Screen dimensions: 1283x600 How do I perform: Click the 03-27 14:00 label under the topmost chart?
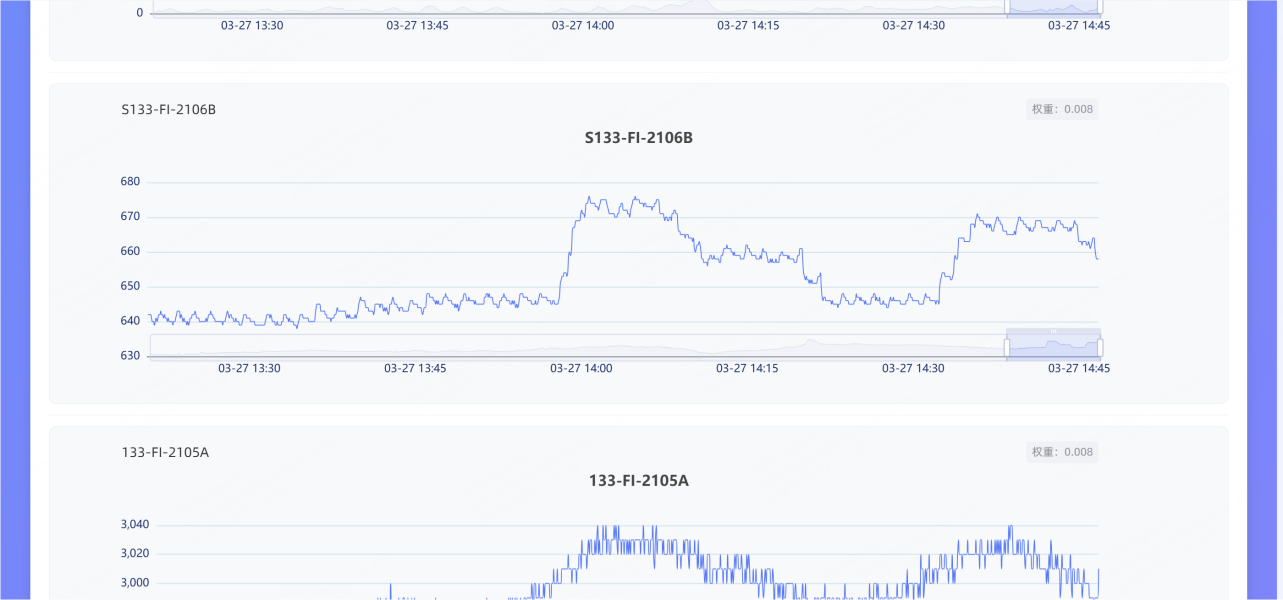coord(583,26)
